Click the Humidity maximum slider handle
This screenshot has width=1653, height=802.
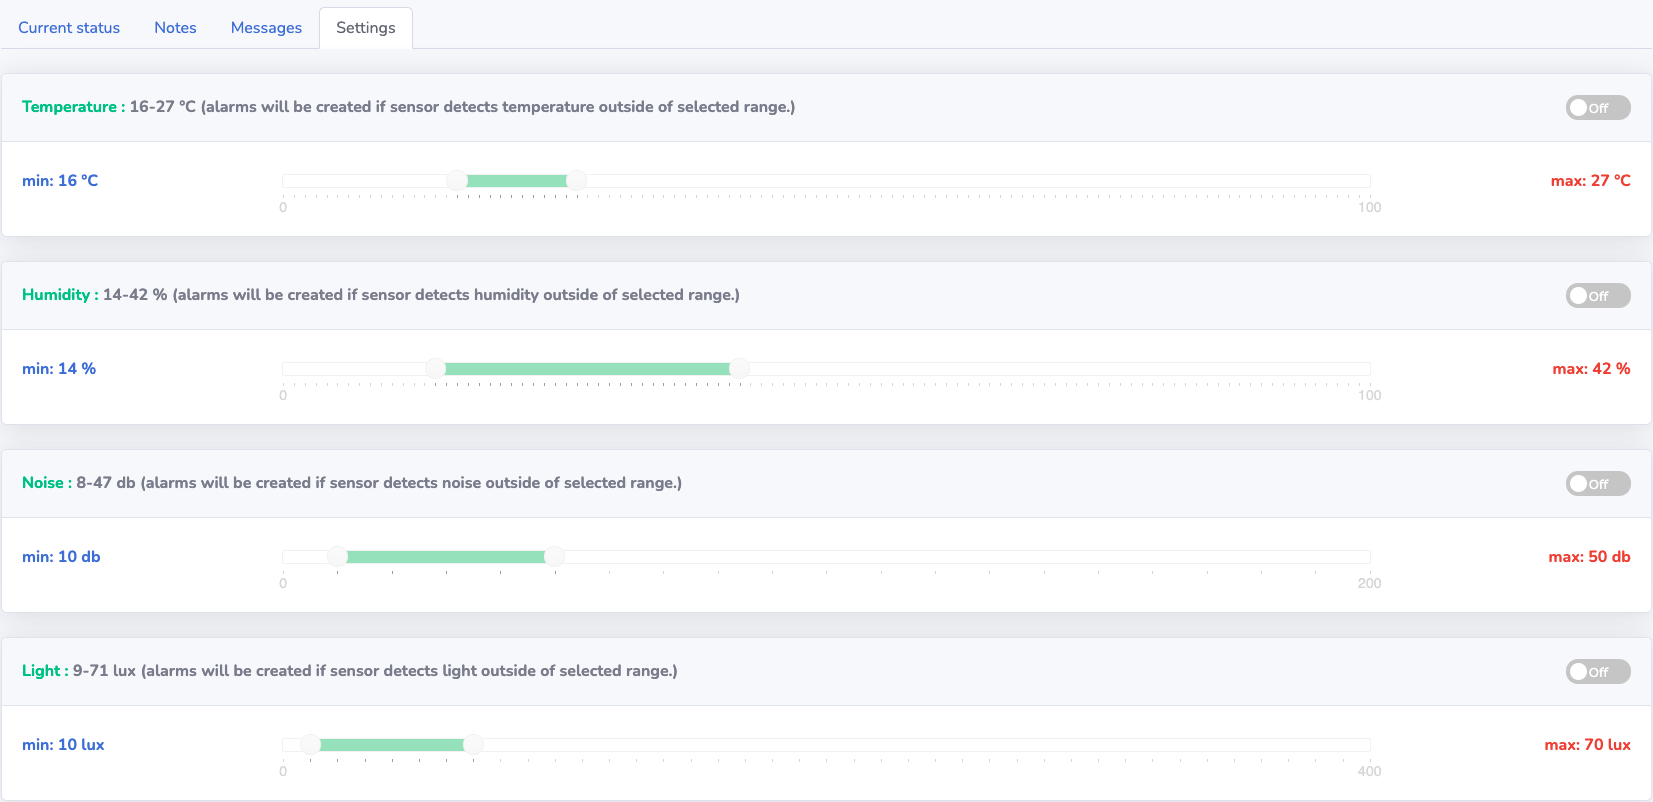(x=739, y=369)
